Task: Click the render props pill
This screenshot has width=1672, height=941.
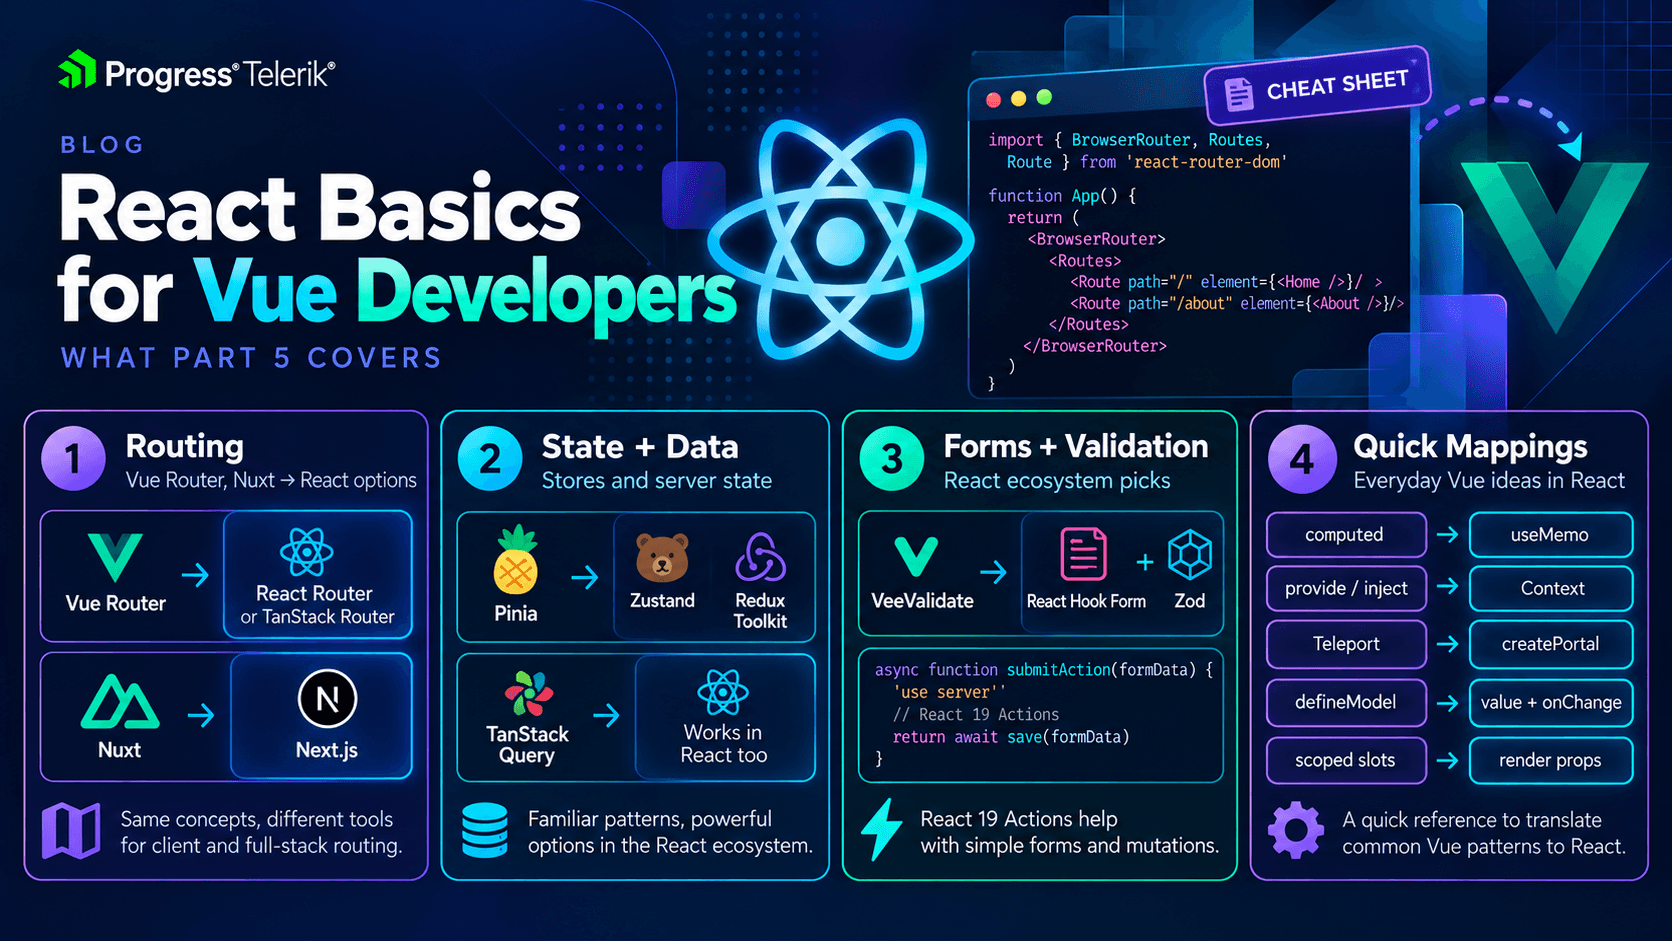Action: click(1551, 760)
